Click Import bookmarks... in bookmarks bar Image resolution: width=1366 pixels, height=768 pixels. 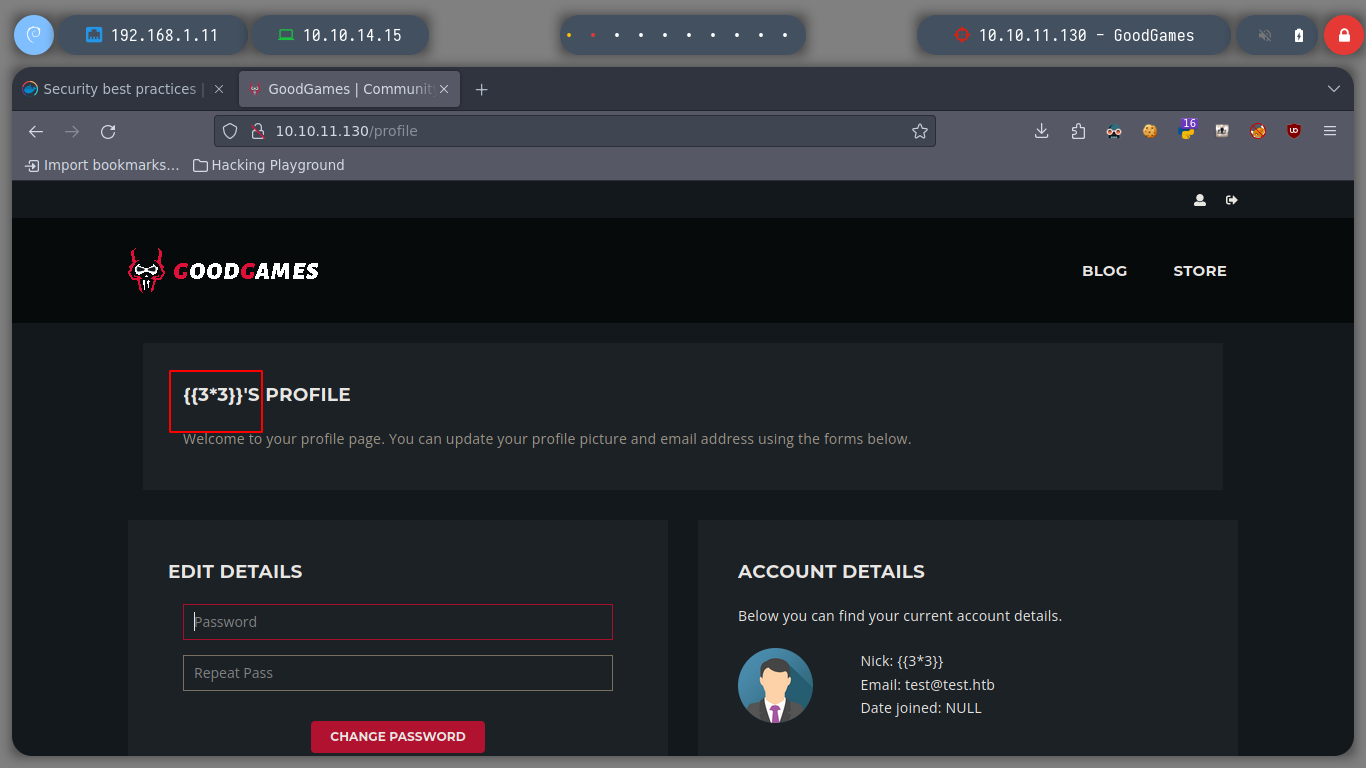pyautogui.click(x=102, y=165)
